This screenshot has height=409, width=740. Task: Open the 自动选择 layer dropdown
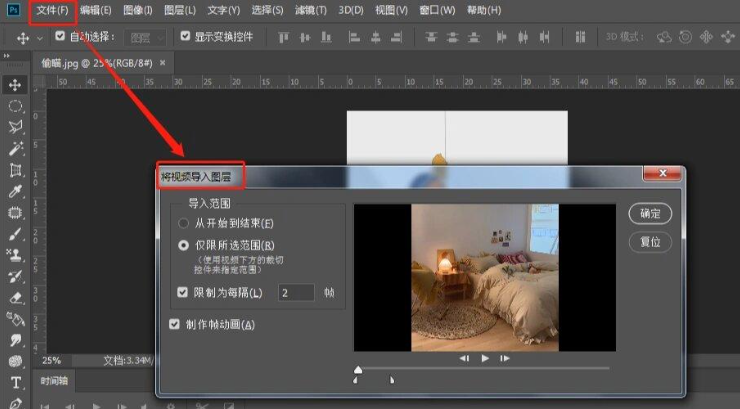point(148,37)
